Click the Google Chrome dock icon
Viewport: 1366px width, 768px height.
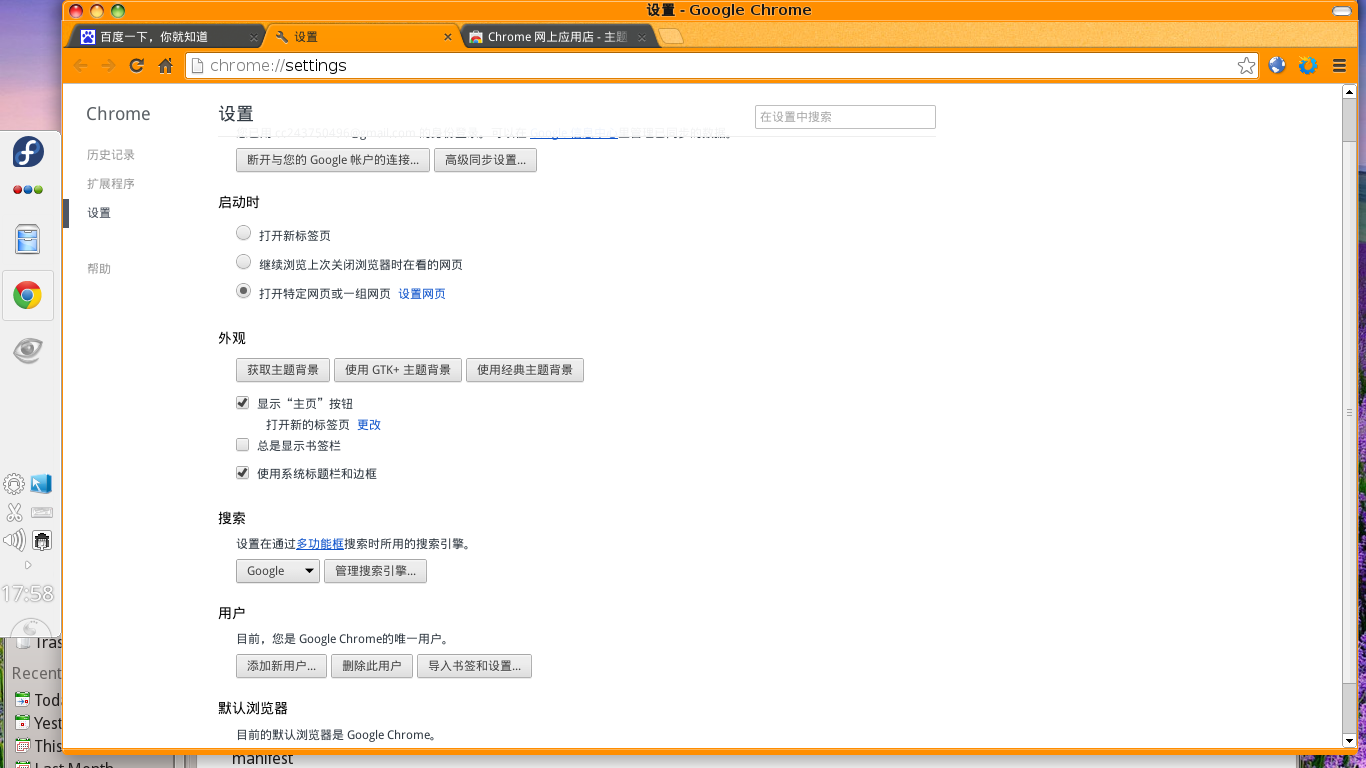click(x=27, y=296)
